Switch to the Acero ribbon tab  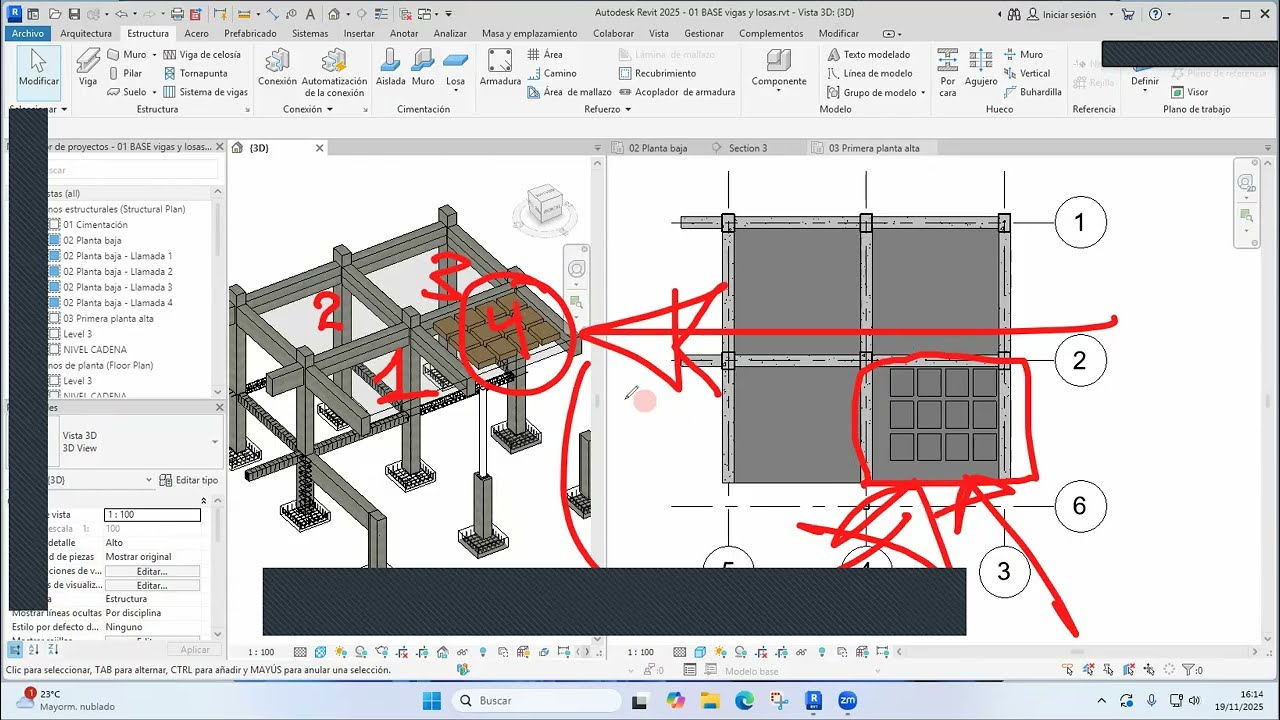(x=196, y=33)
